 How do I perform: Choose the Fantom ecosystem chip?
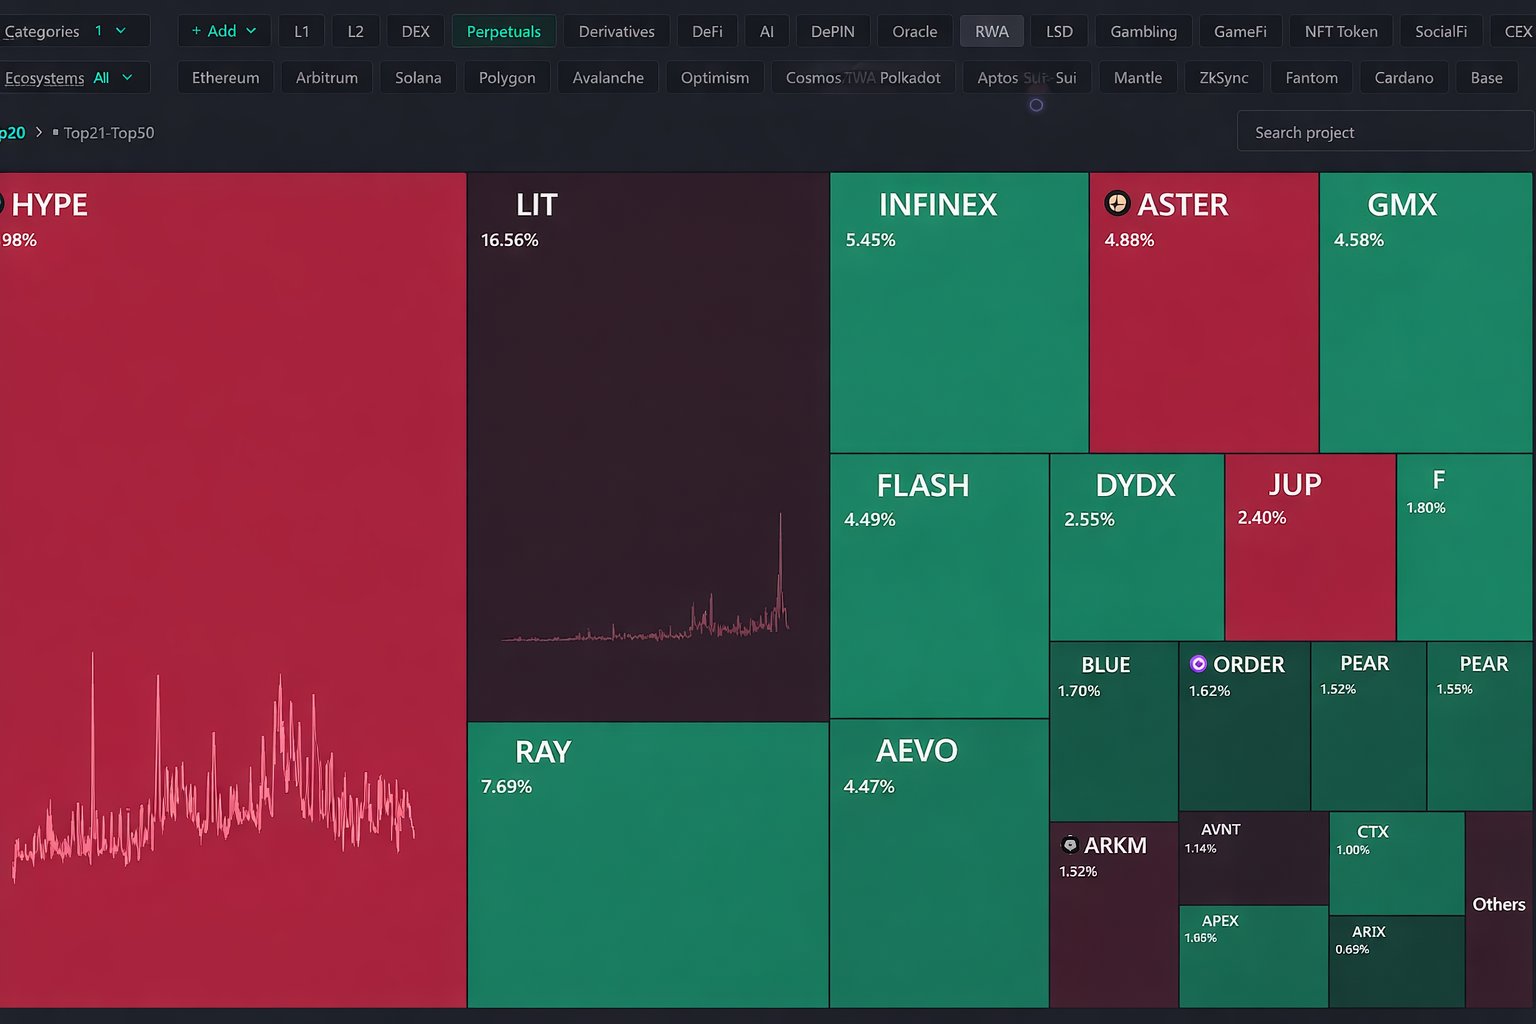tap(1312, 77)
